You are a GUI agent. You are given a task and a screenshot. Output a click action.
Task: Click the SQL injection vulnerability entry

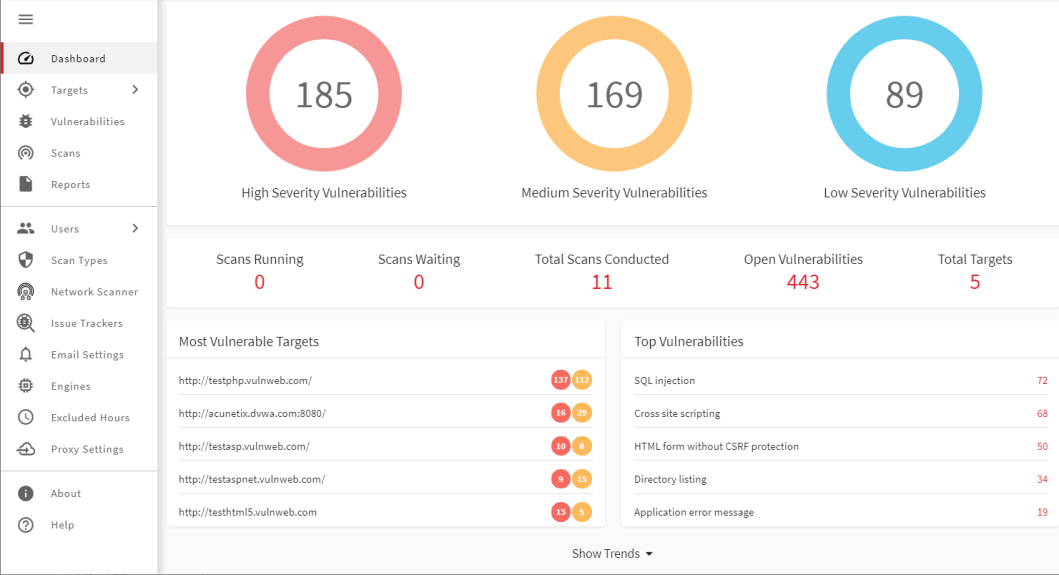point(664,381)
